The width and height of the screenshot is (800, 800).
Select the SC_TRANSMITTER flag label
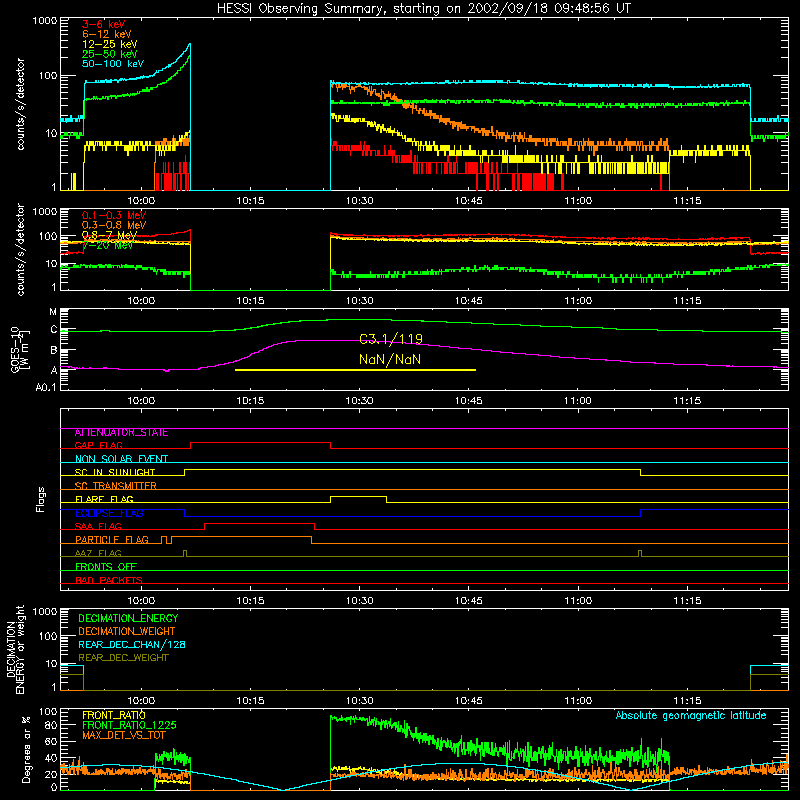(115, 486)
